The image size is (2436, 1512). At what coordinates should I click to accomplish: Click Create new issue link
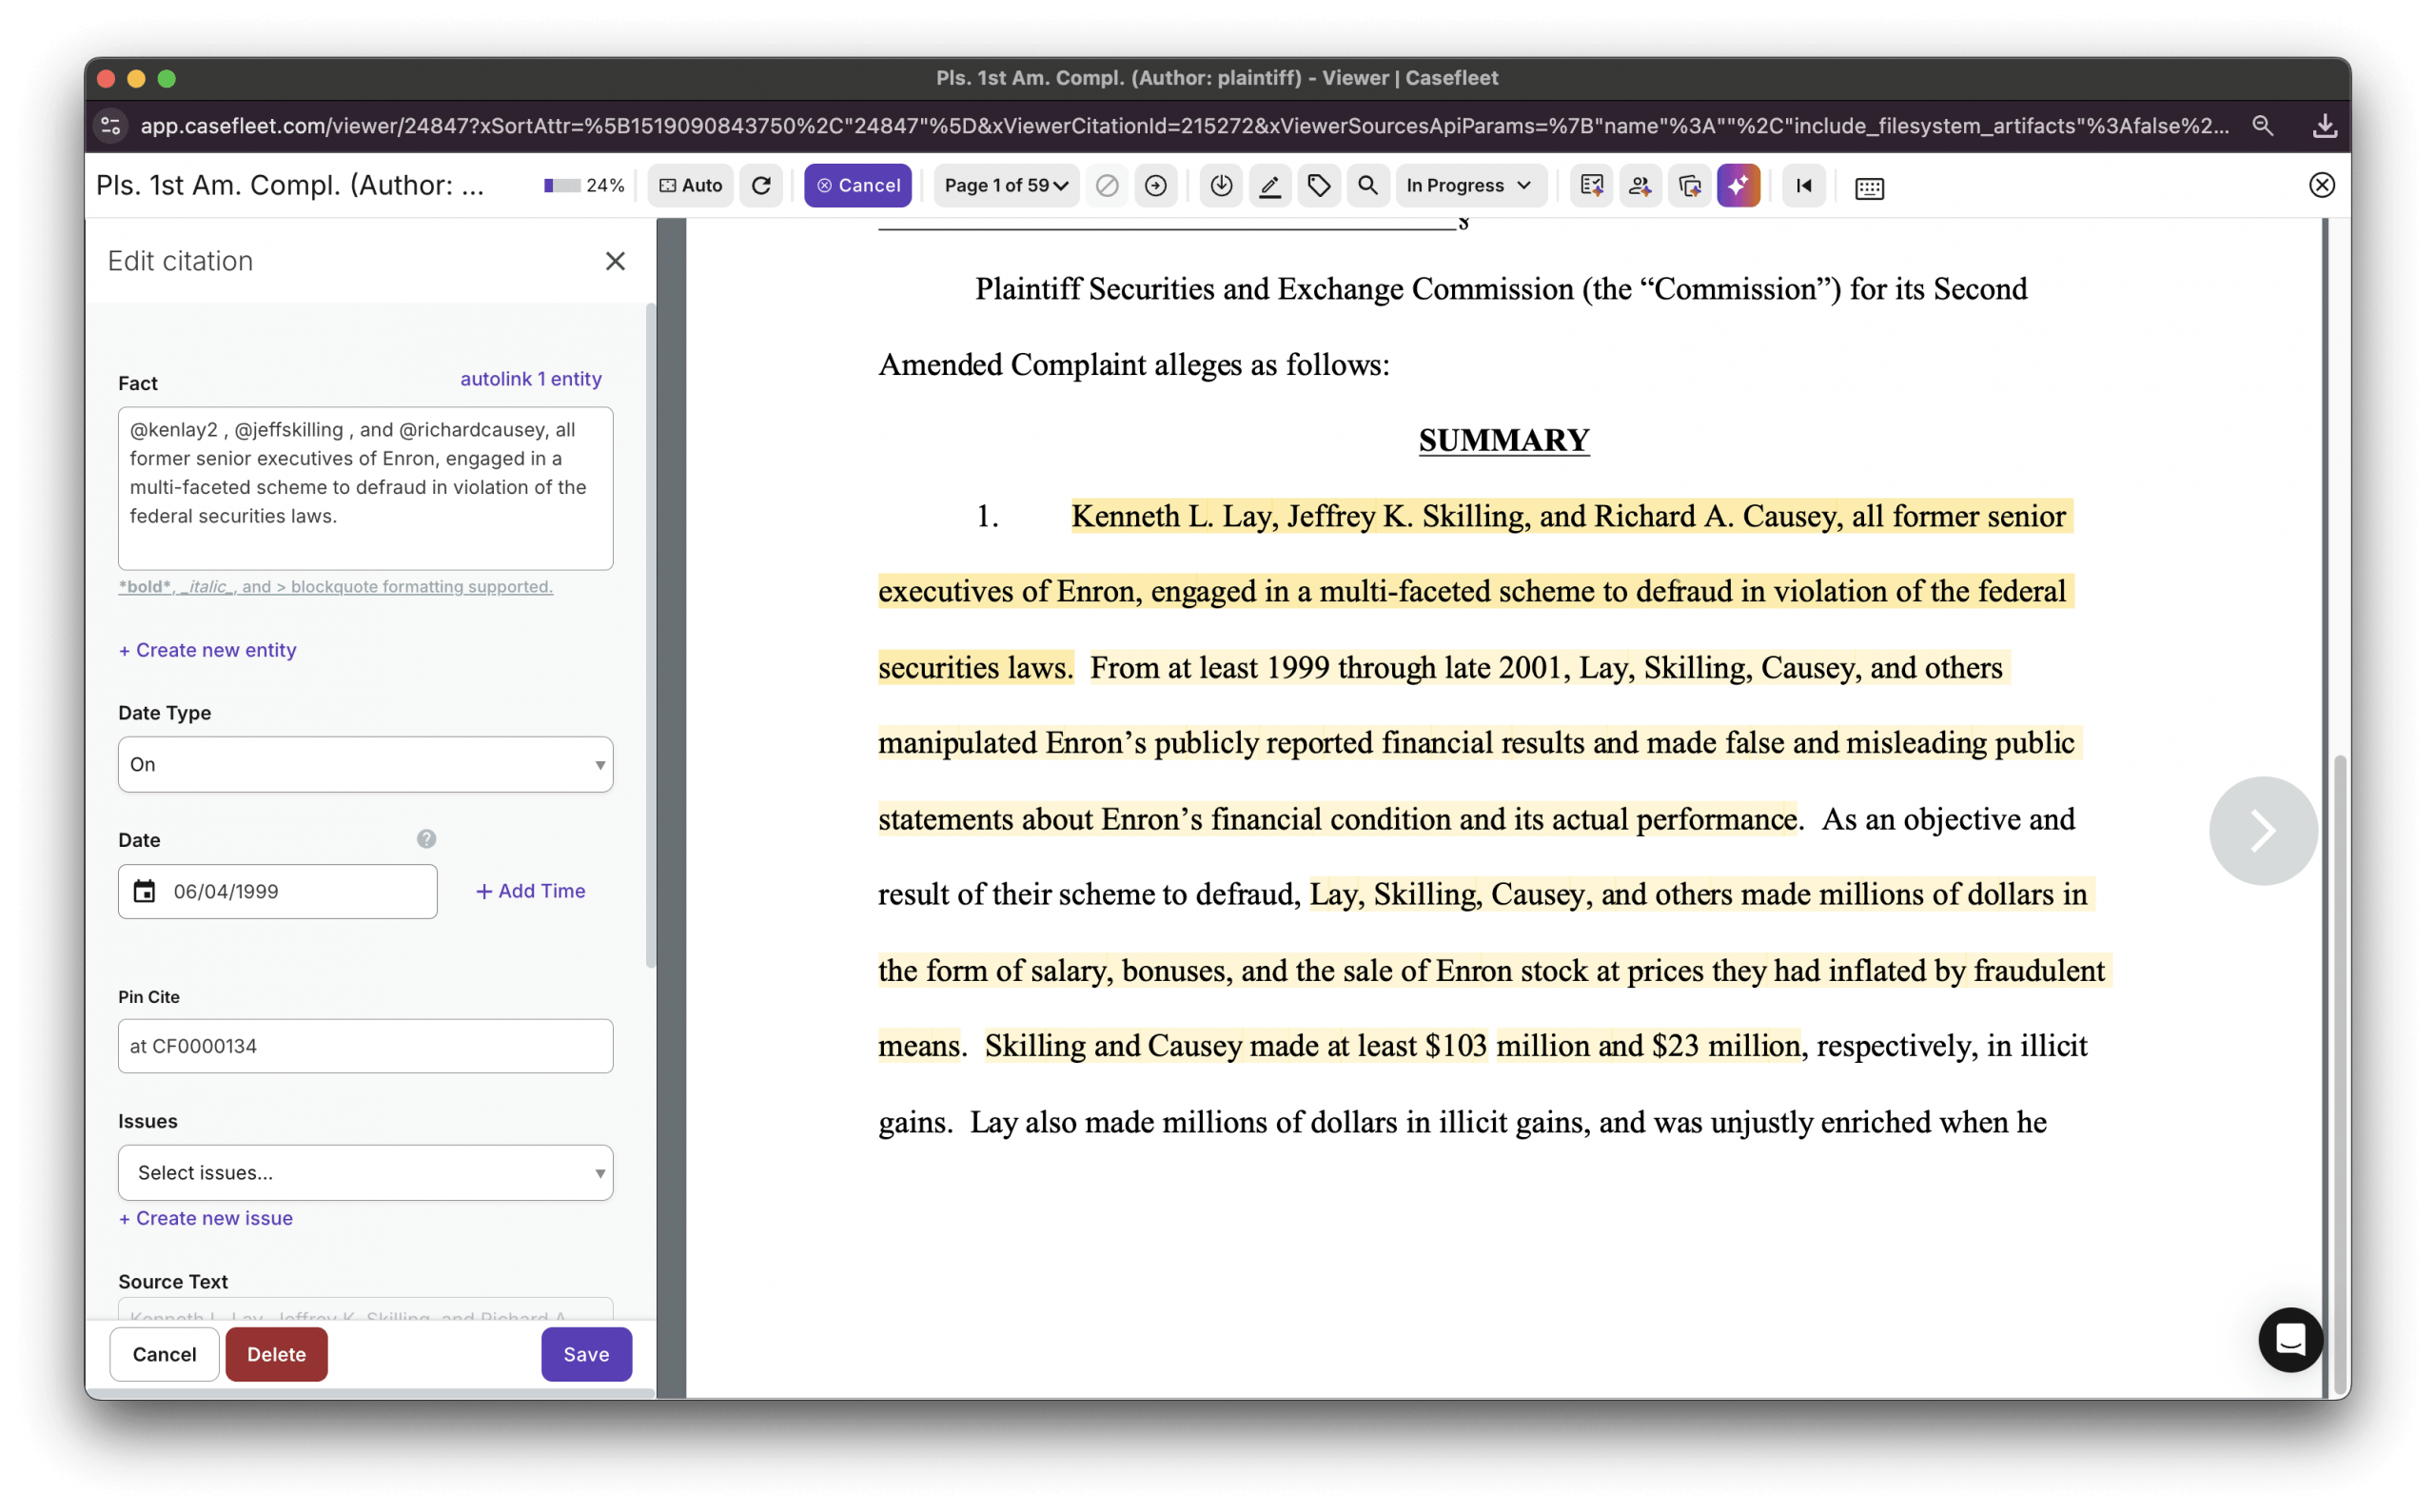pos(206,1219)
